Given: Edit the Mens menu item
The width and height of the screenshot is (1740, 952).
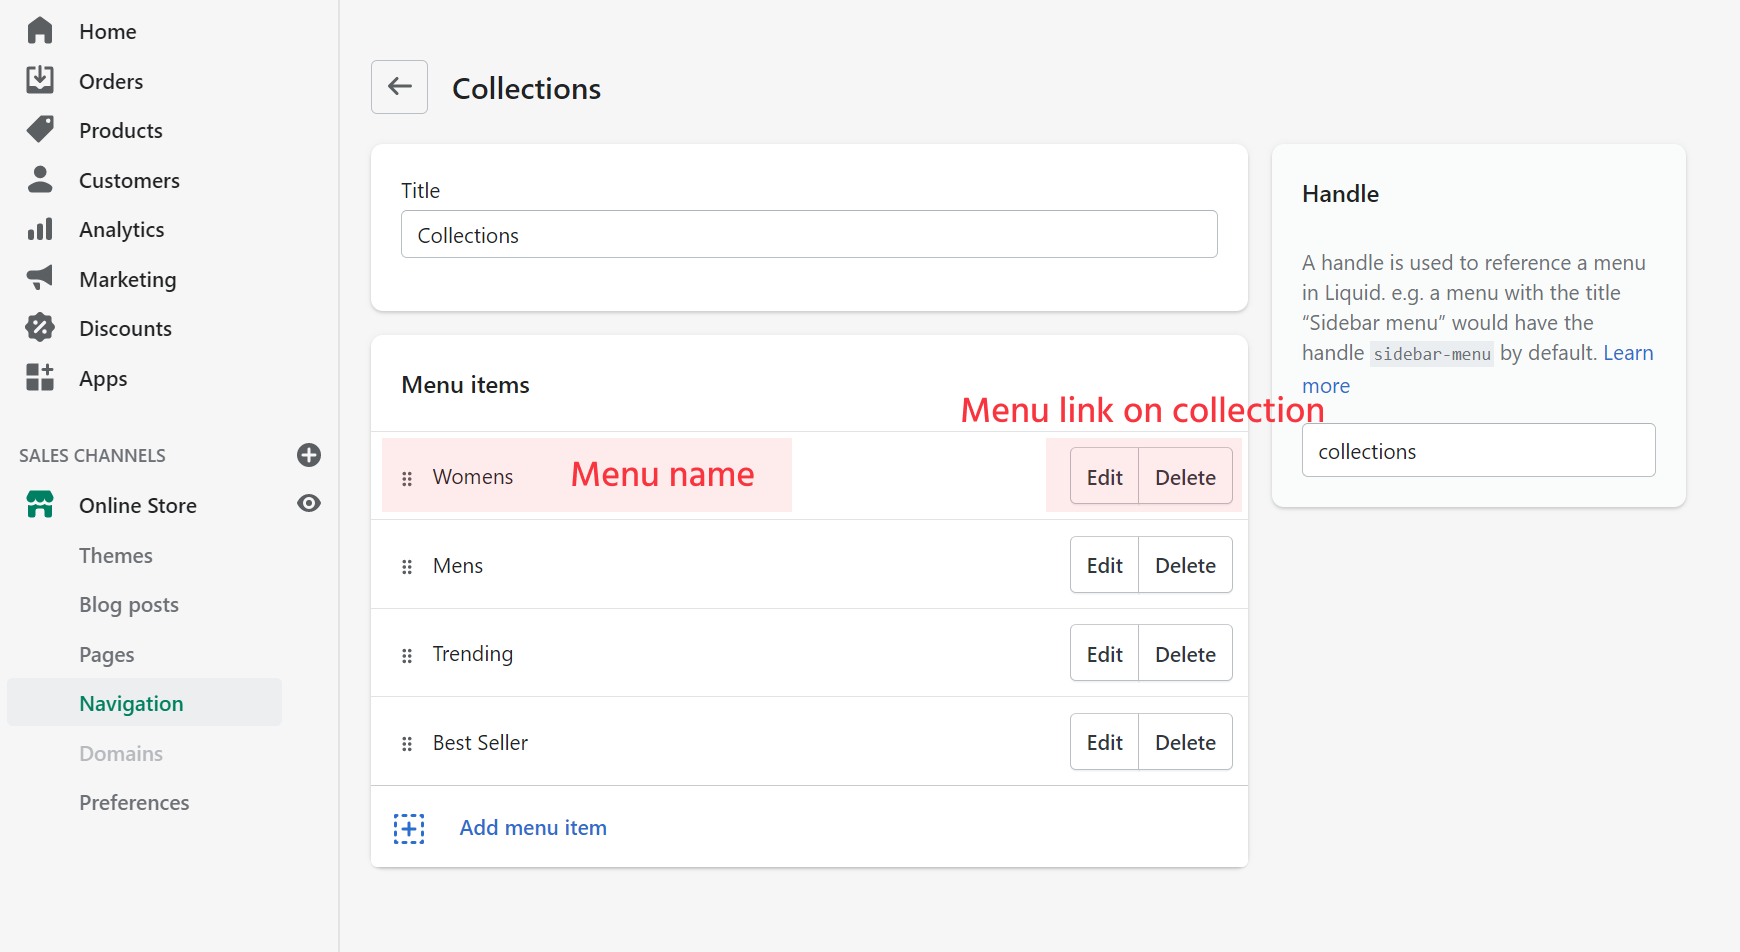Looking at the screenshot, I should click(1104, 566).
